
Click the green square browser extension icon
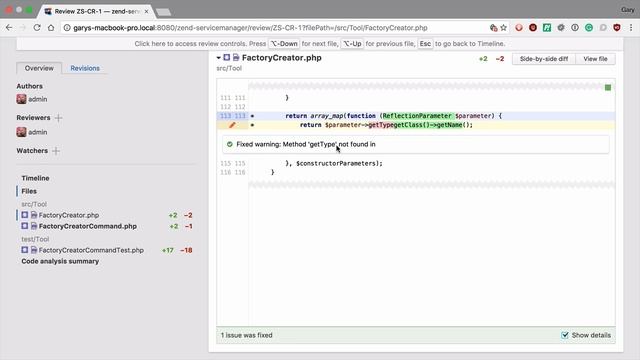coord(547,28)
